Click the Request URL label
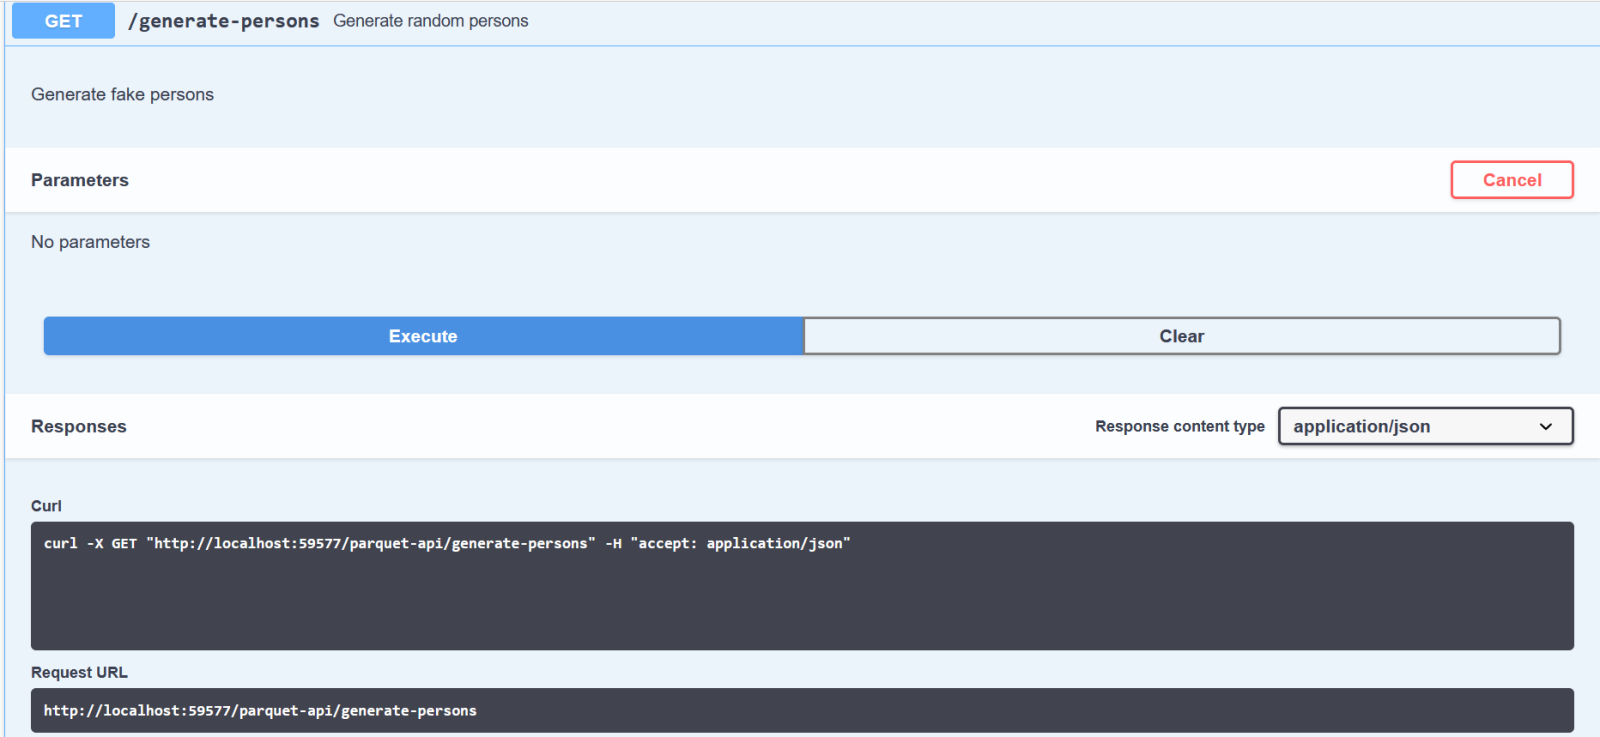The width and height of the screenshot is (1600, 737). coord(79,672)
